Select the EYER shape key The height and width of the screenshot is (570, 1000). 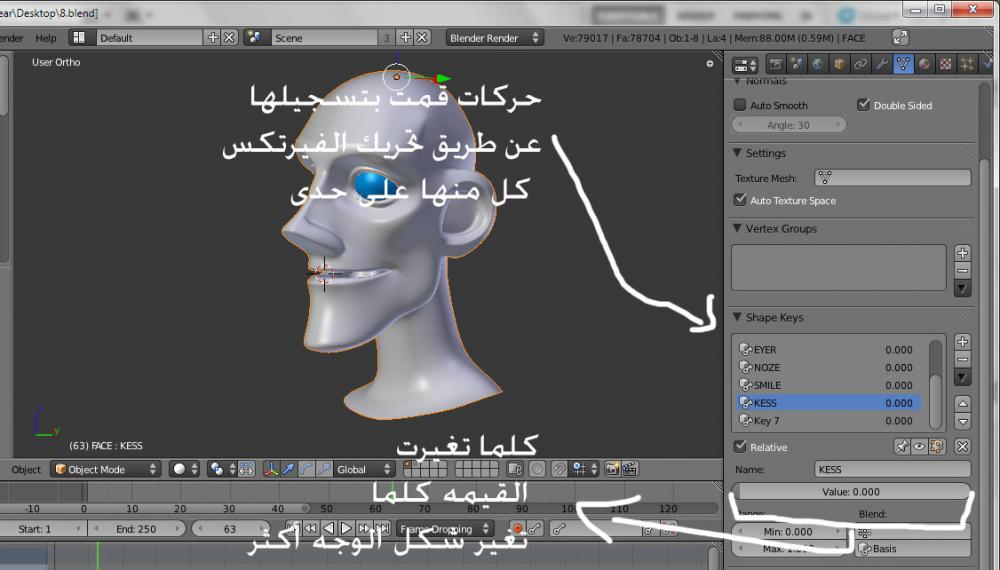click(827, 349)
